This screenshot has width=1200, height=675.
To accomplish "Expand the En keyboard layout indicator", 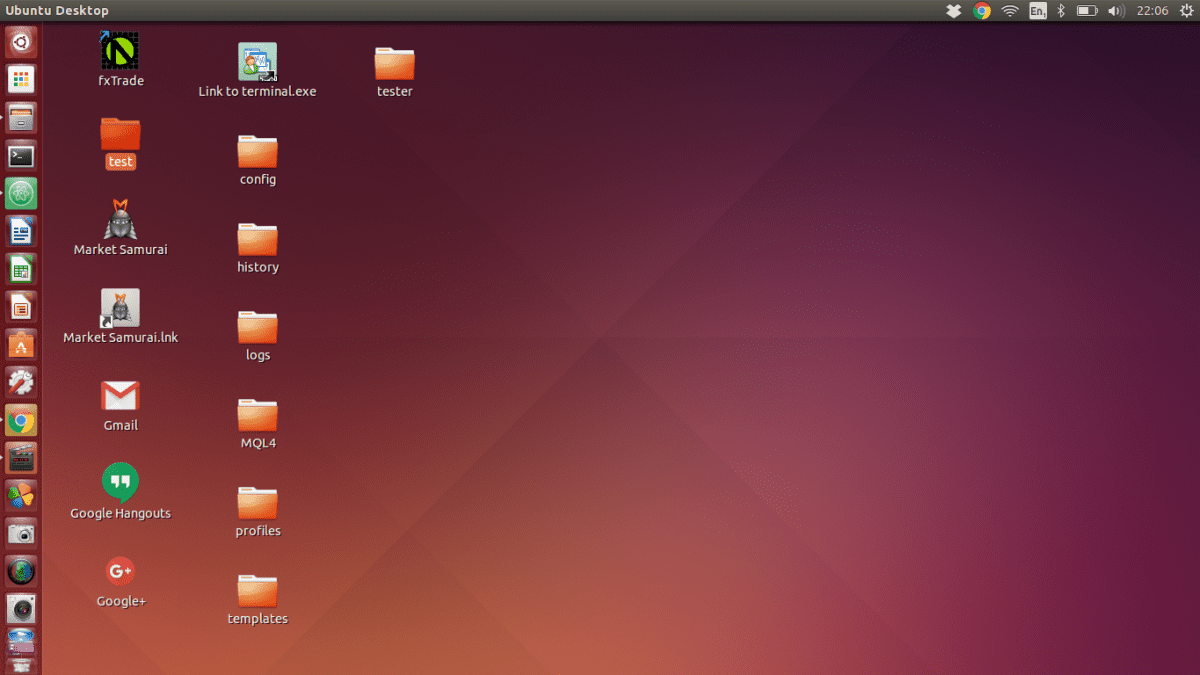I will 1038,11.
